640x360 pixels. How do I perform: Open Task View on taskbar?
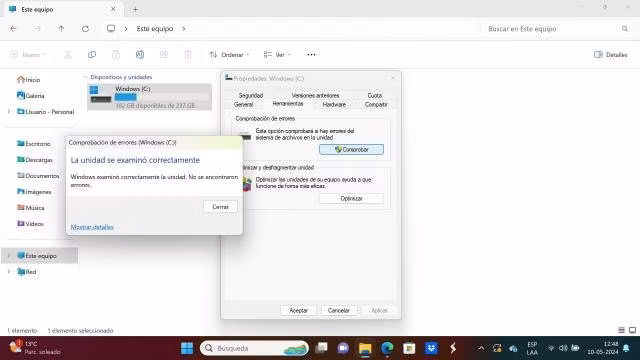pos(322,348)
